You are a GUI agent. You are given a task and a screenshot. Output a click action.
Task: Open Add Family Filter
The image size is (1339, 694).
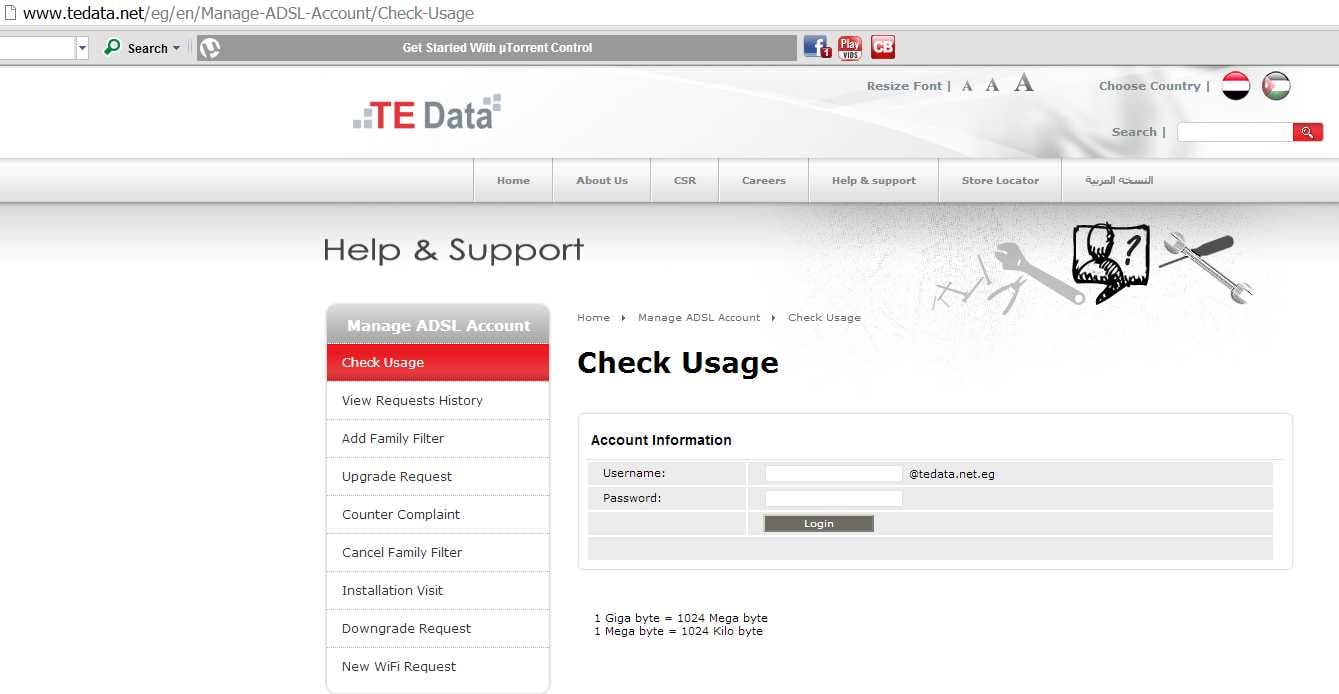coord(438,438)
